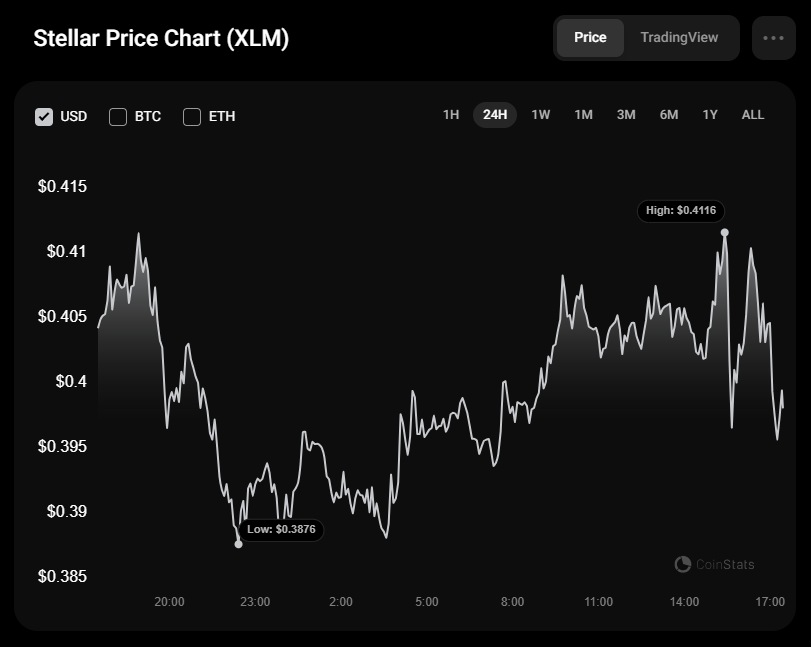Choose the 1W time range

(540, 115)
